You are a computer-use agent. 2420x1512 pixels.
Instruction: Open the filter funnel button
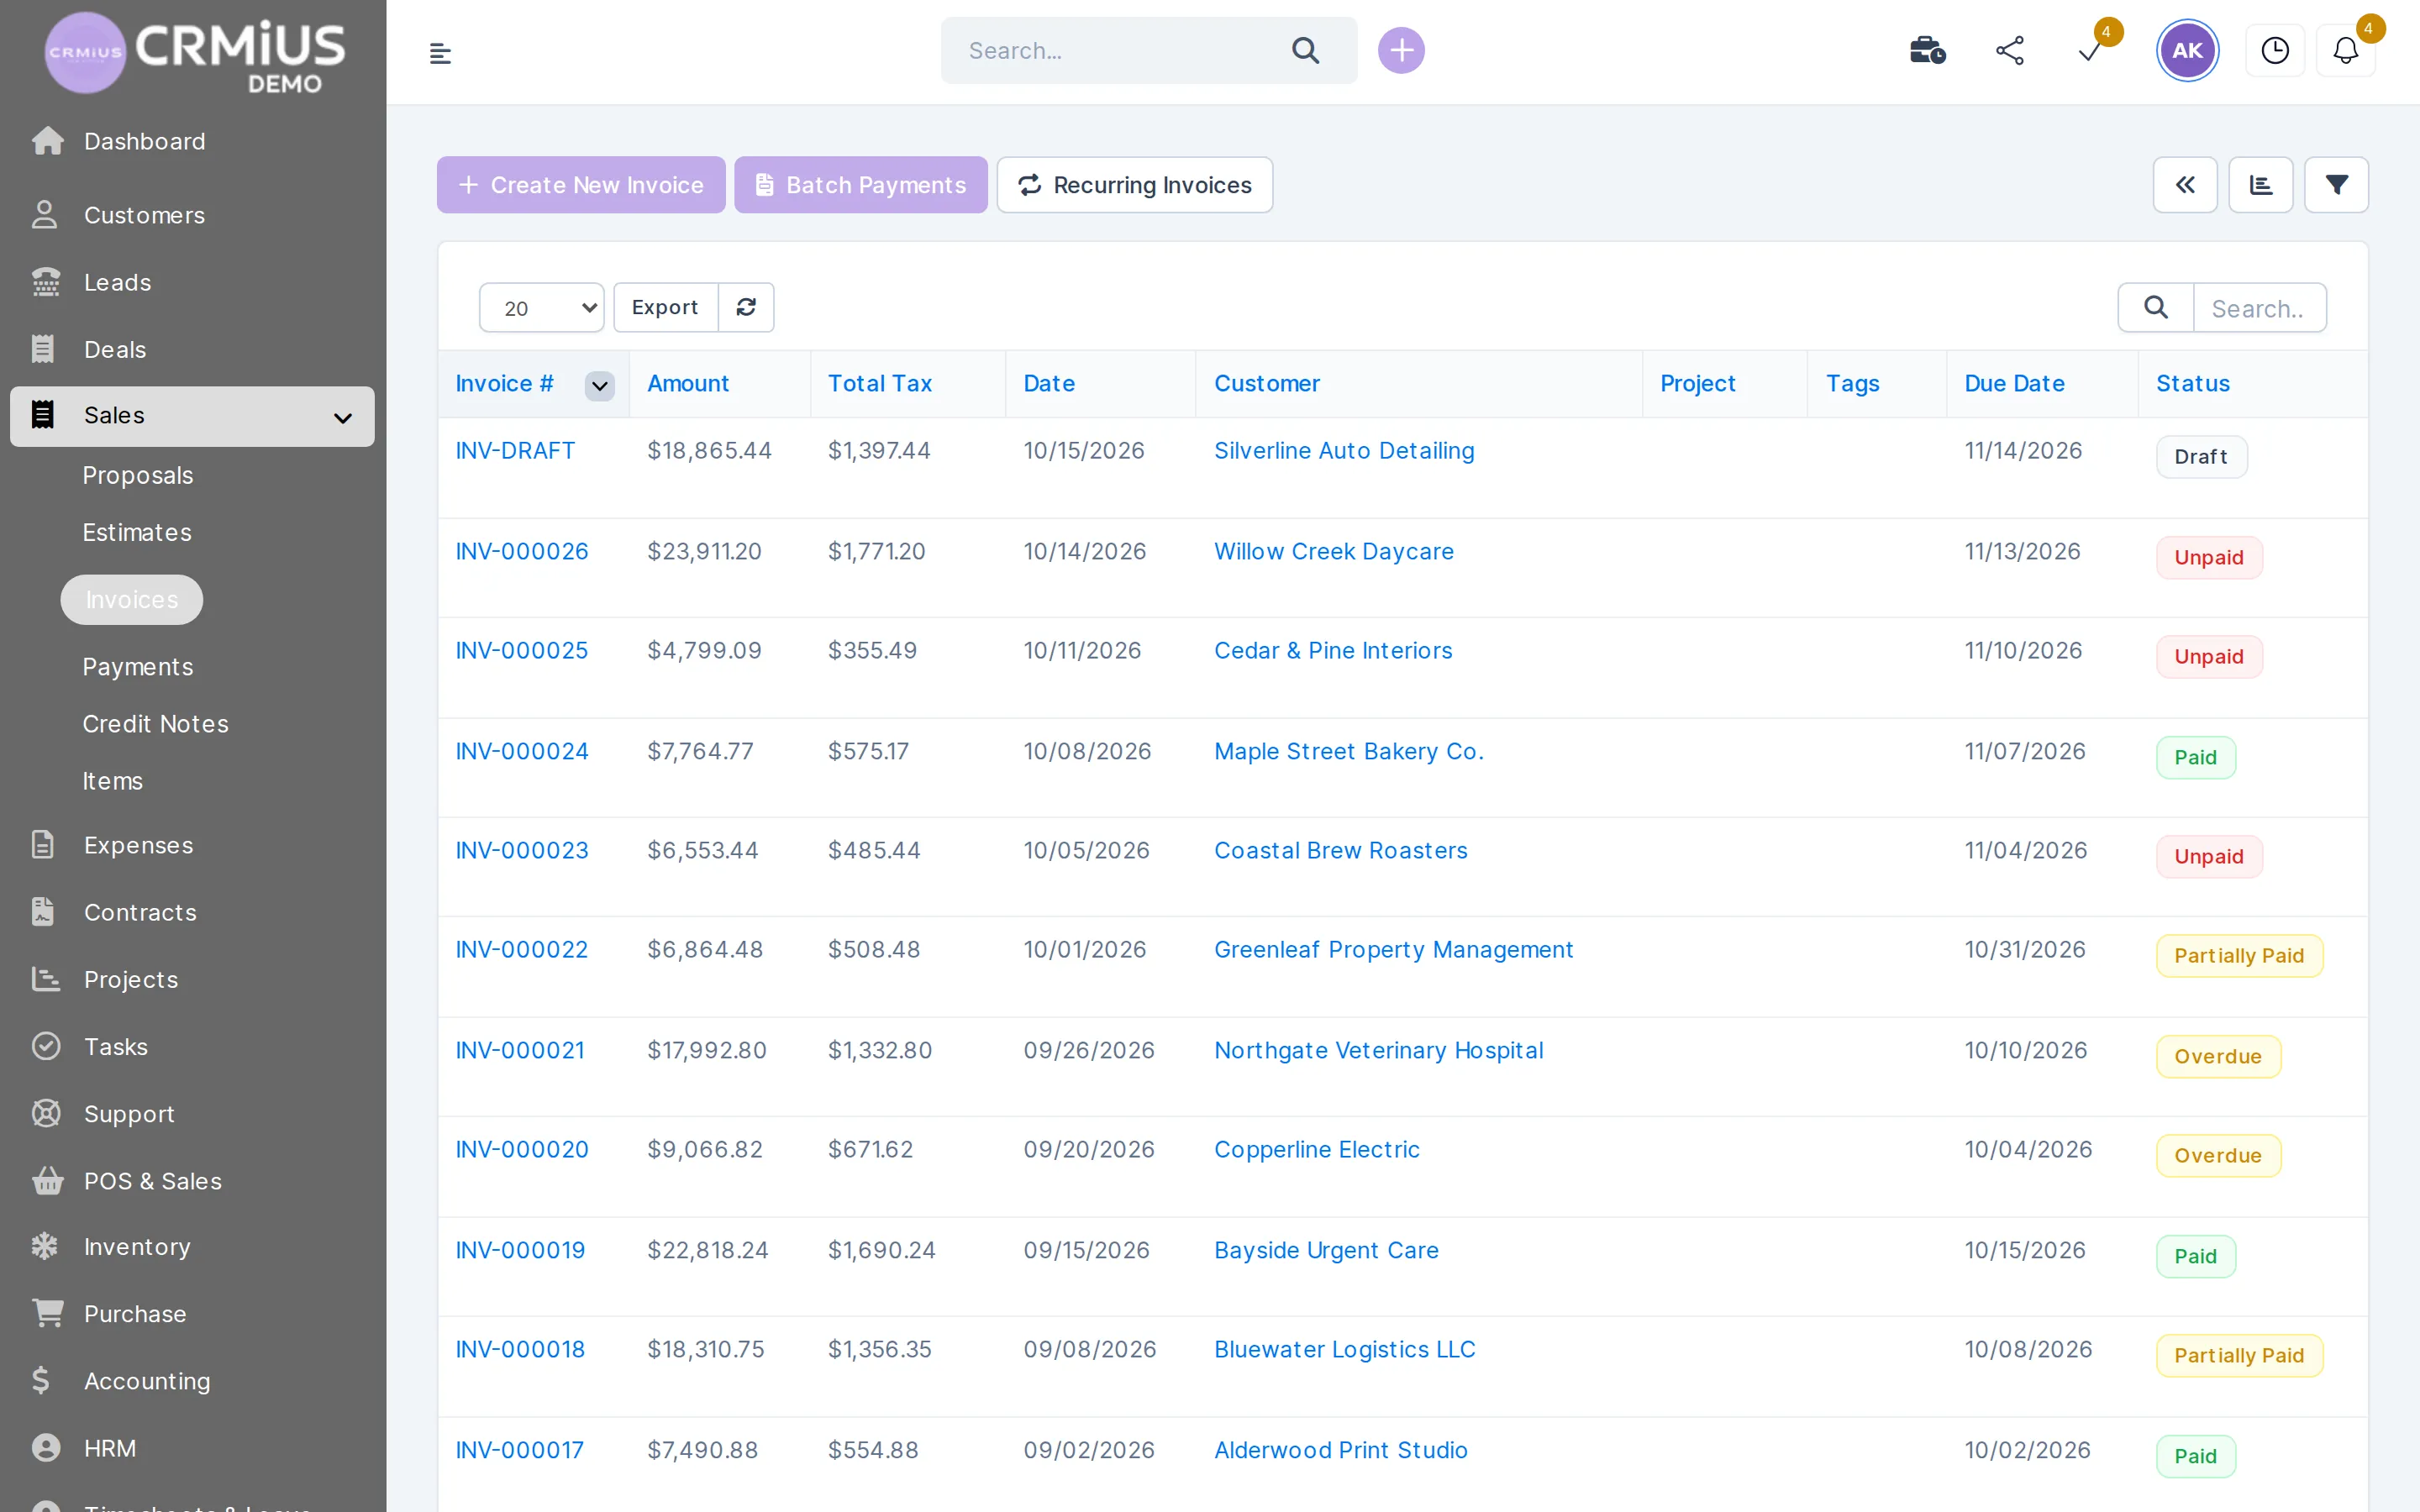click(2336, 185)
